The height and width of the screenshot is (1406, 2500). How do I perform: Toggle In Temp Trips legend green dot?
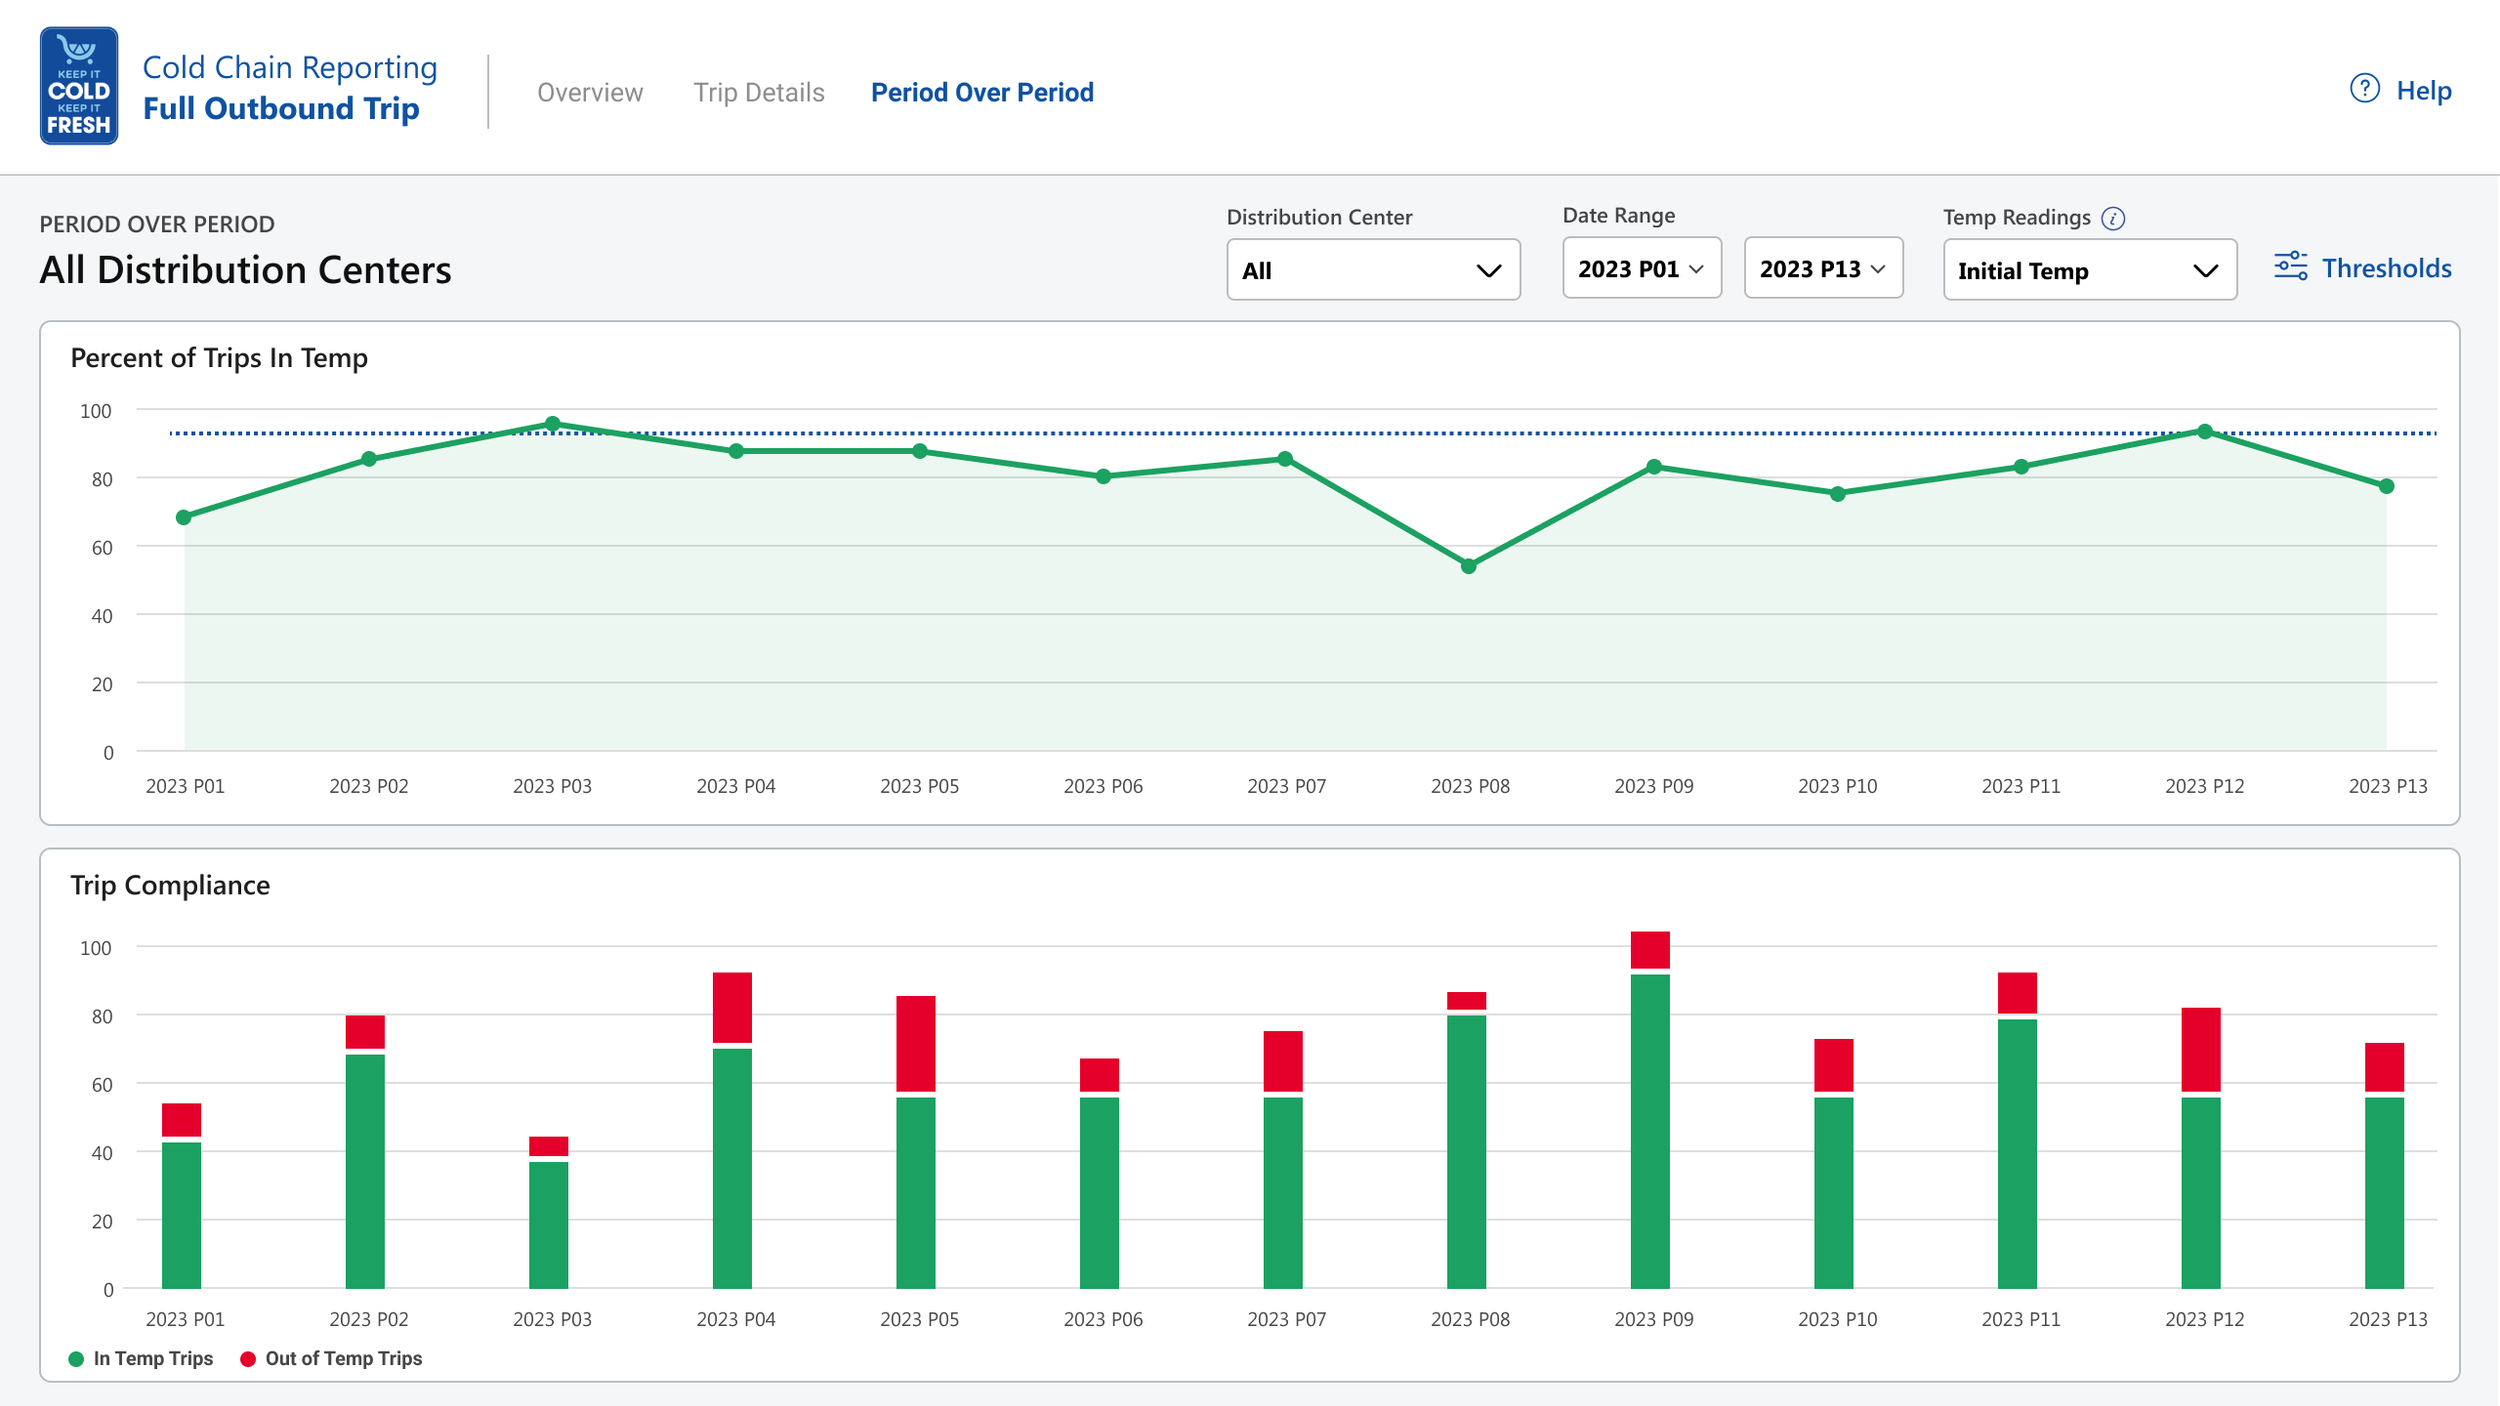tap(76, 1359)
